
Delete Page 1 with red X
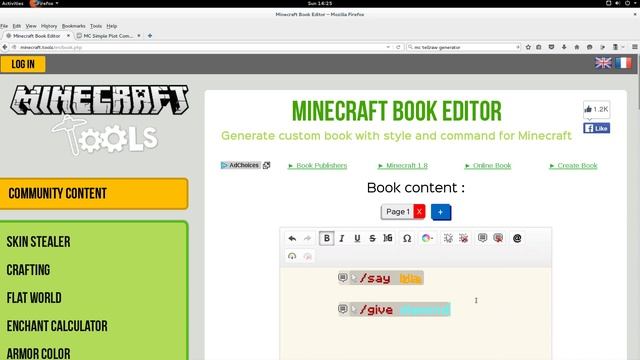(419, 212)
